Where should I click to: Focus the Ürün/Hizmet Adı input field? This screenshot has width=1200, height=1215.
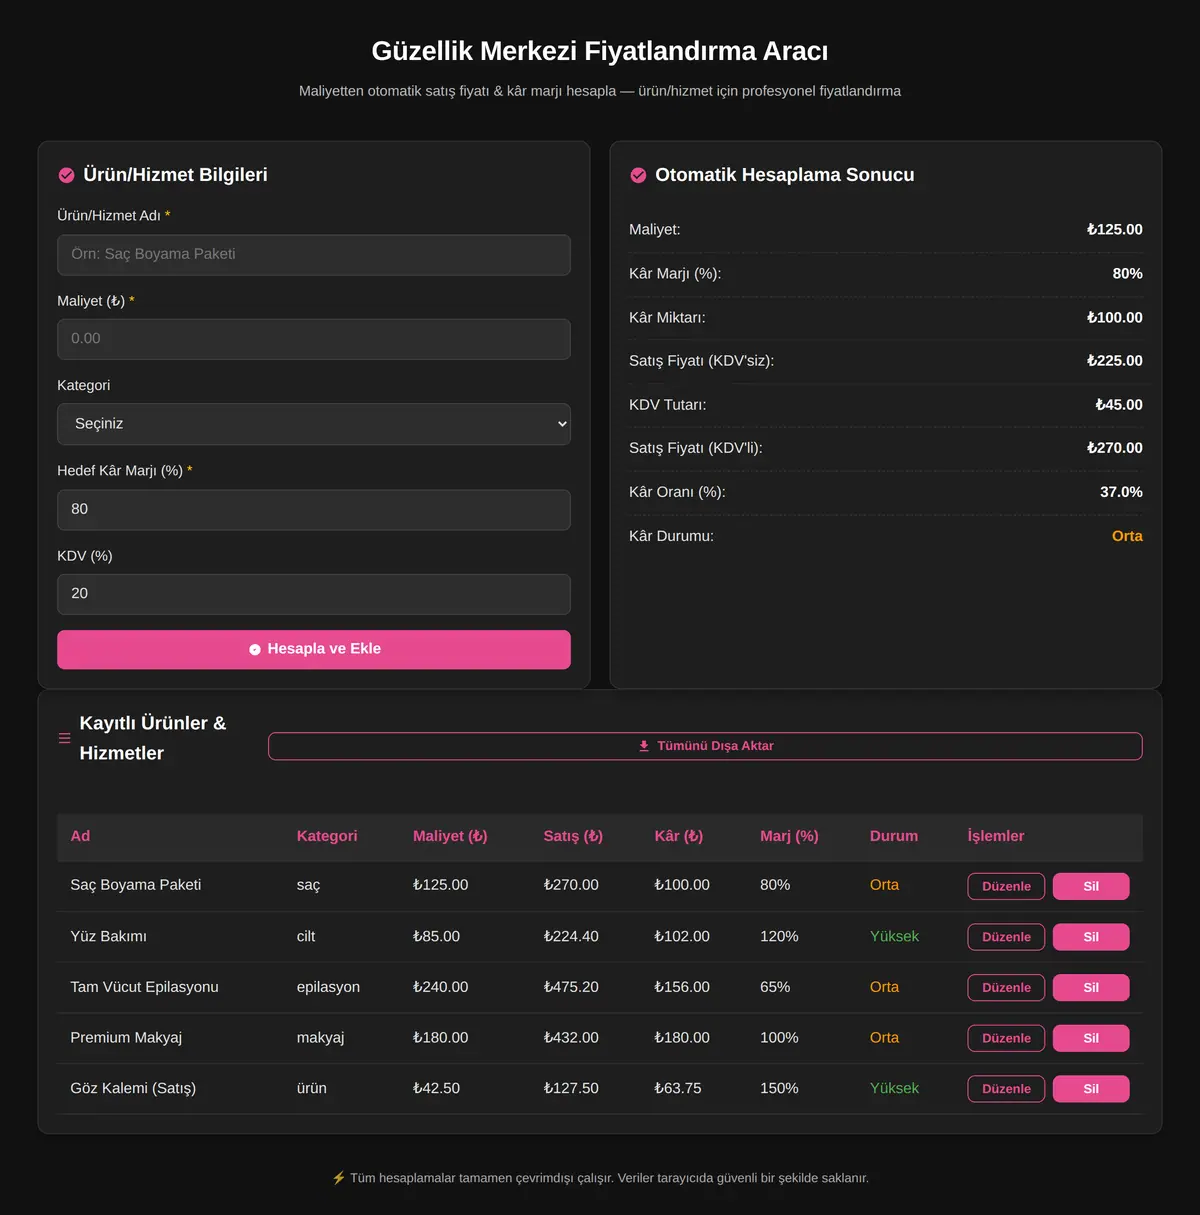click(314, 255)
